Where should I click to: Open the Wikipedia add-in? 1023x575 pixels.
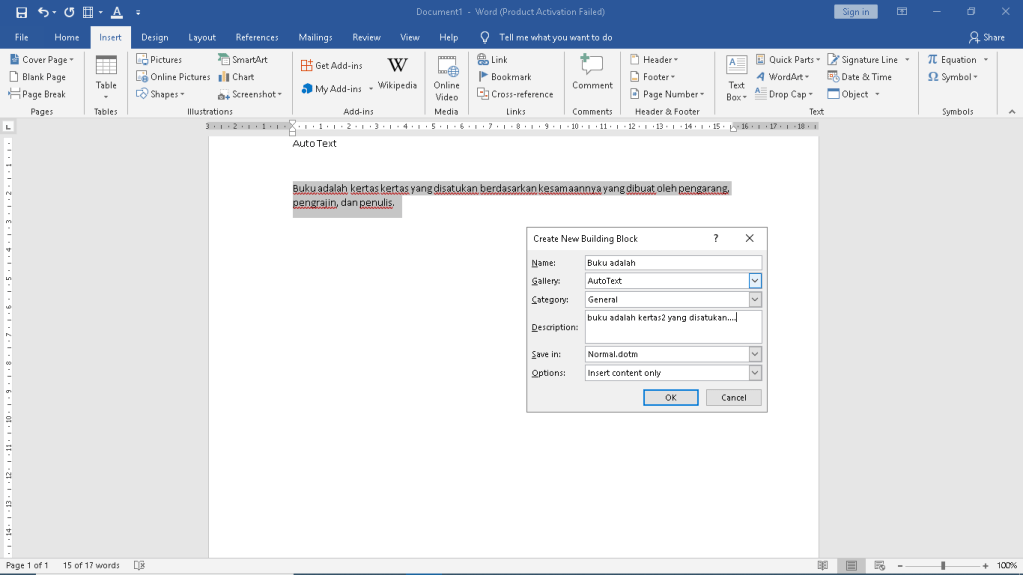coord(397,74)
